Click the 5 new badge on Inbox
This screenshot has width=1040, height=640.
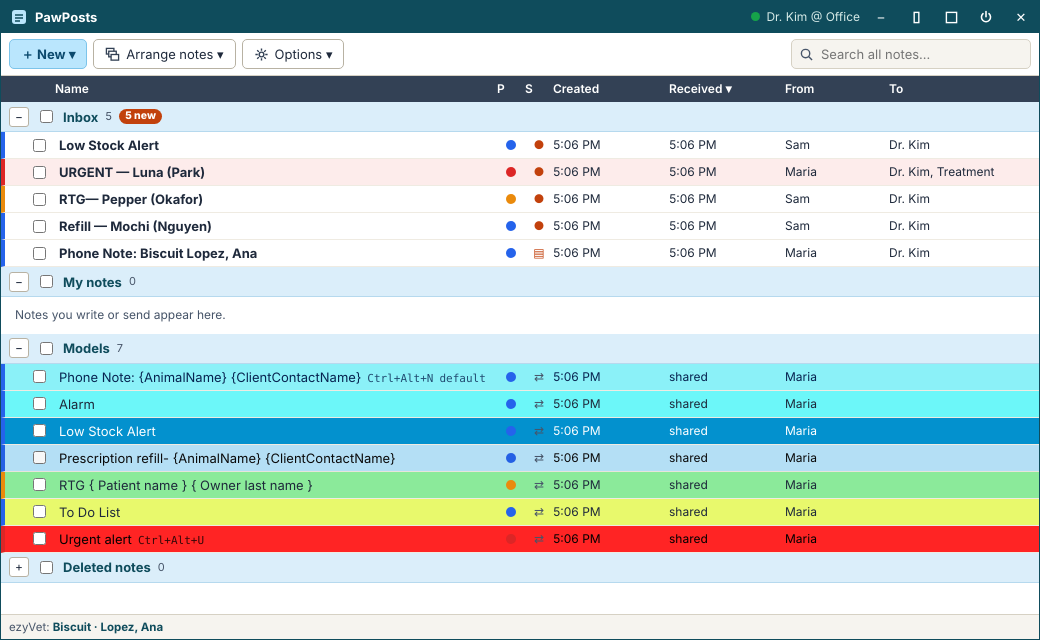[x=140, y=116]
